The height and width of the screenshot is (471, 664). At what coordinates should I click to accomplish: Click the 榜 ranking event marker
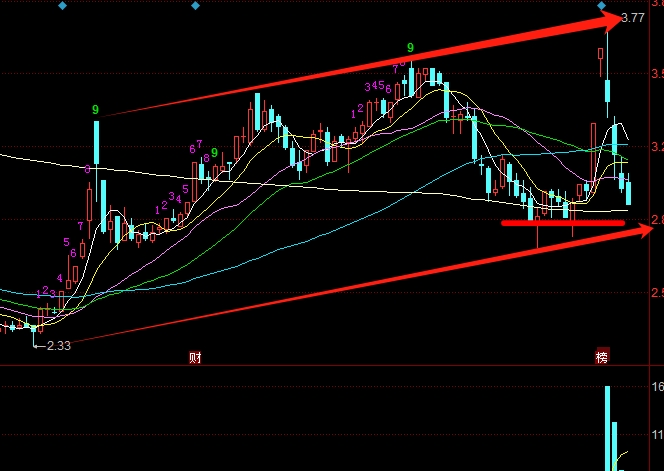(602, 357)
